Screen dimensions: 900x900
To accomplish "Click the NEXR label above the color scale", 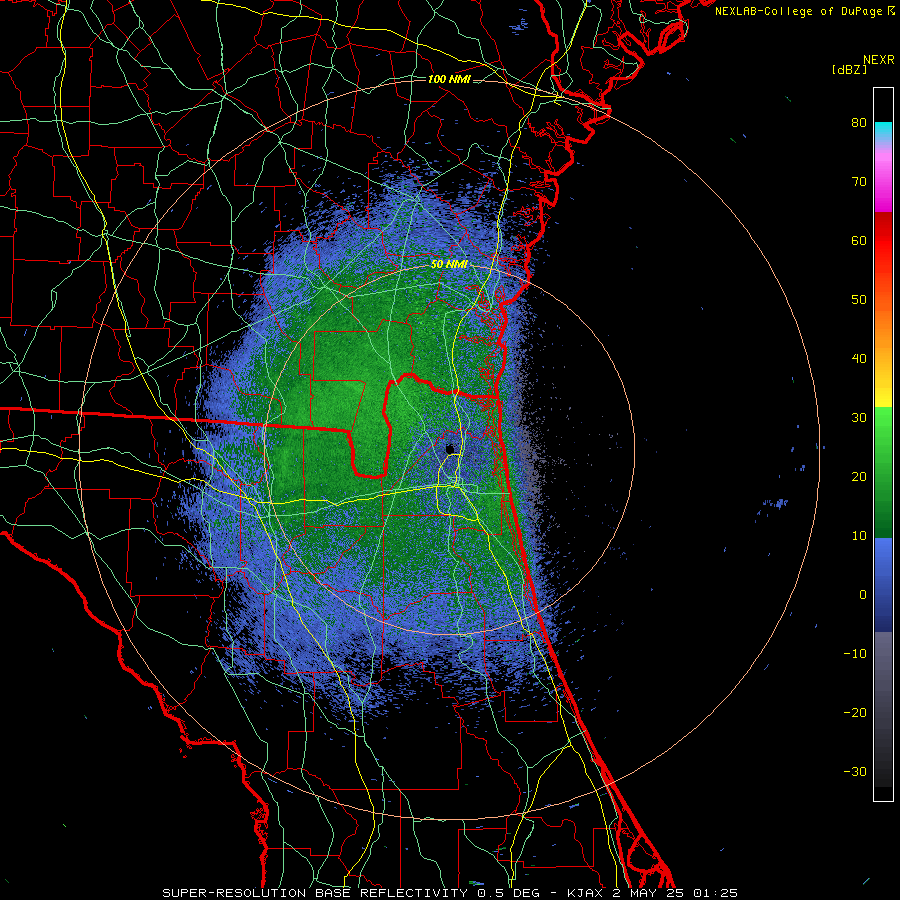I will (x=878, y=60).
